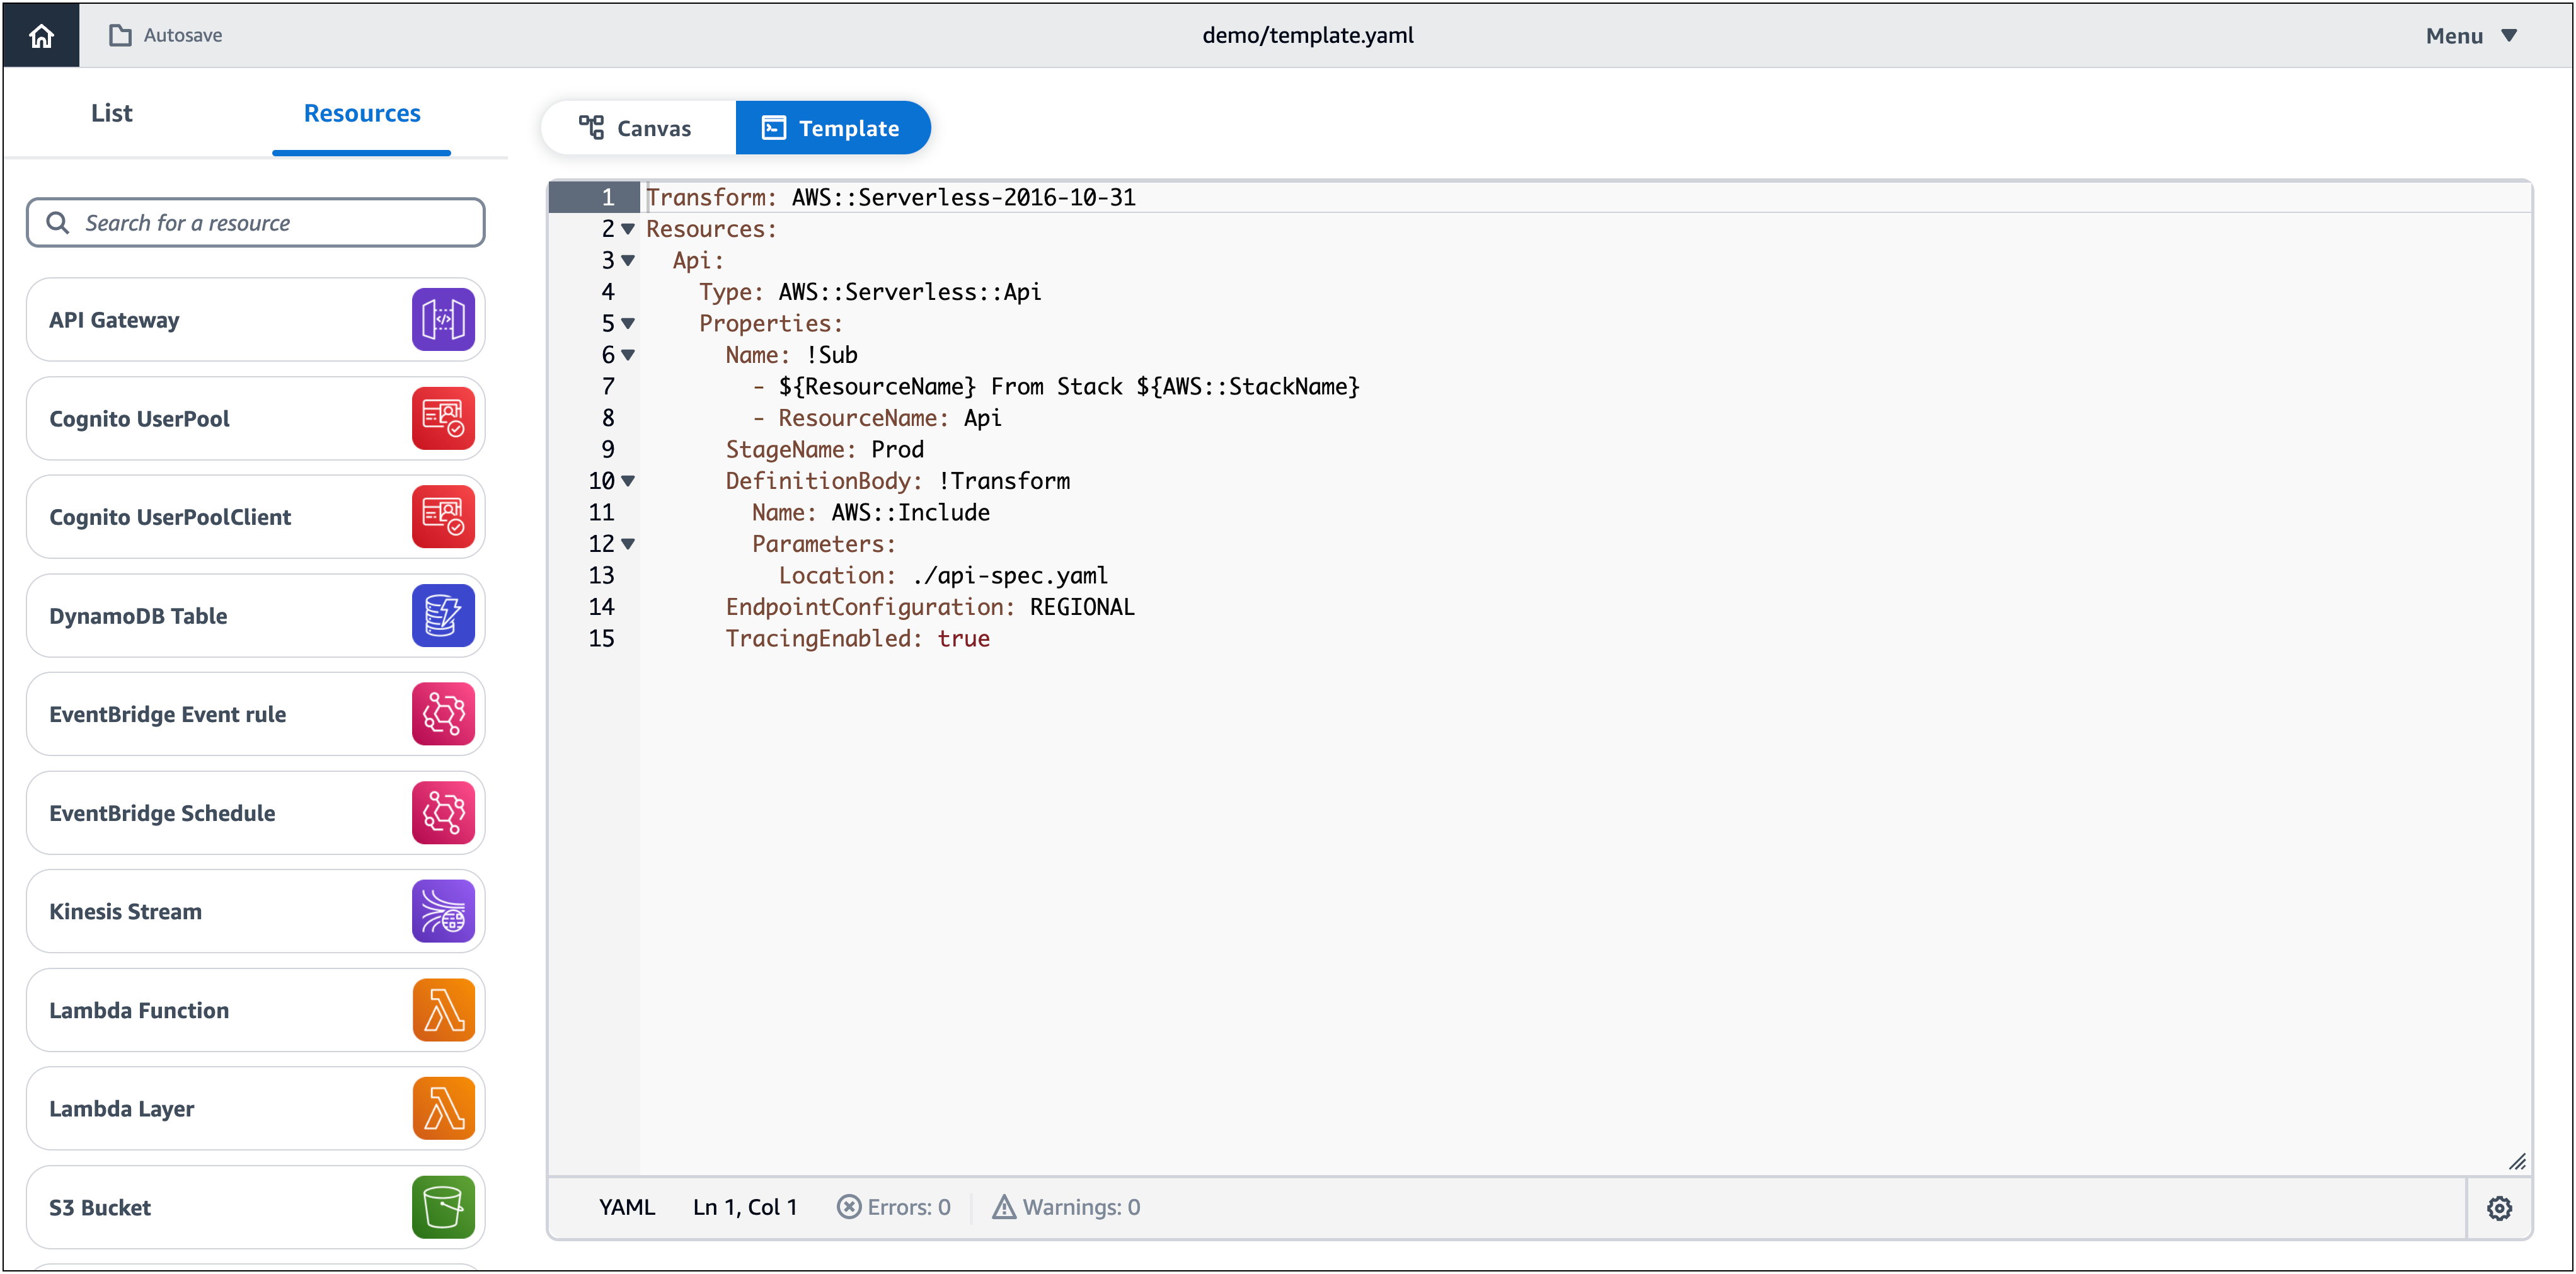This screenshot has height=1274, width=2576.
Task: Click the EventBridge Event rule icon
Action: point(443,713)
